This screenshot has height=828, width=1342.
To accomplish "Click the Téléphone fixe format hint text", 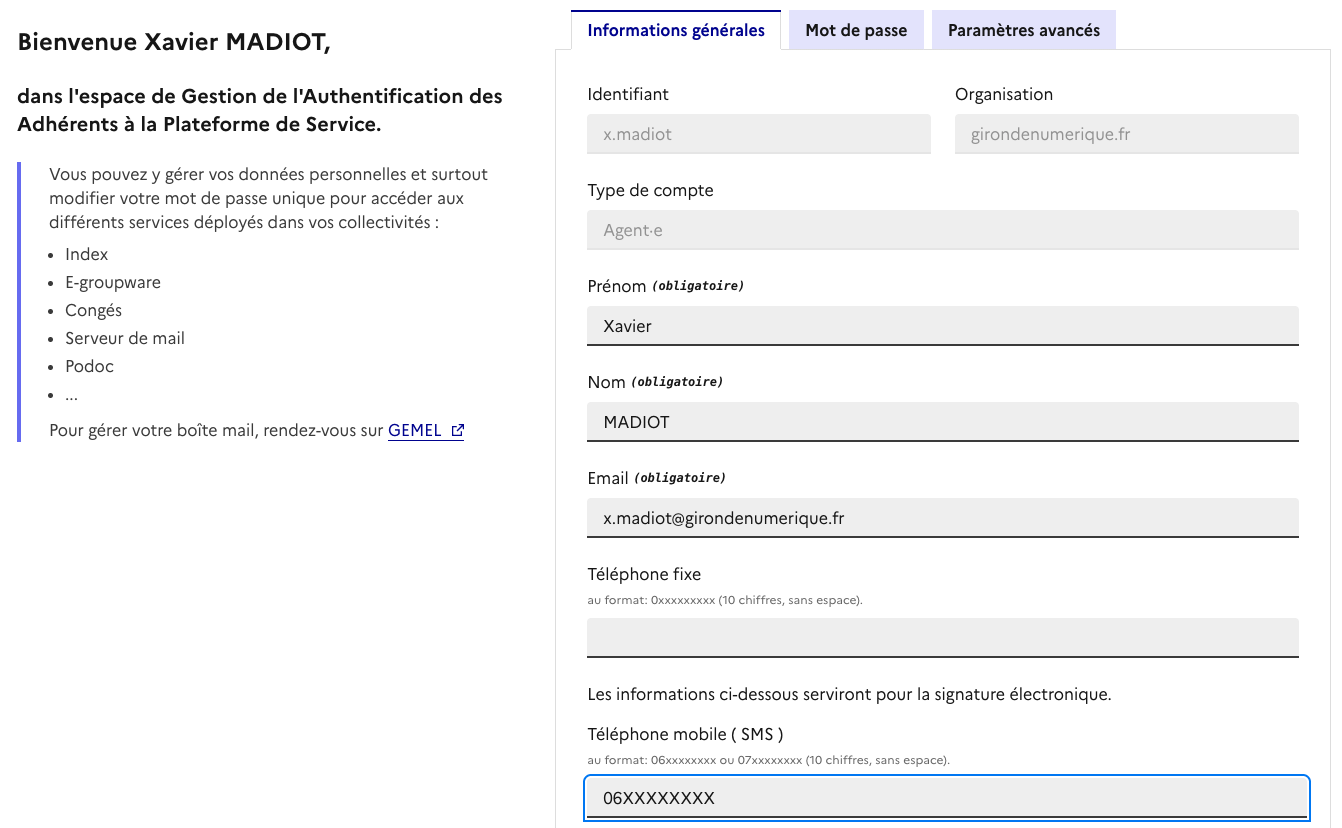I will point(725,600).
